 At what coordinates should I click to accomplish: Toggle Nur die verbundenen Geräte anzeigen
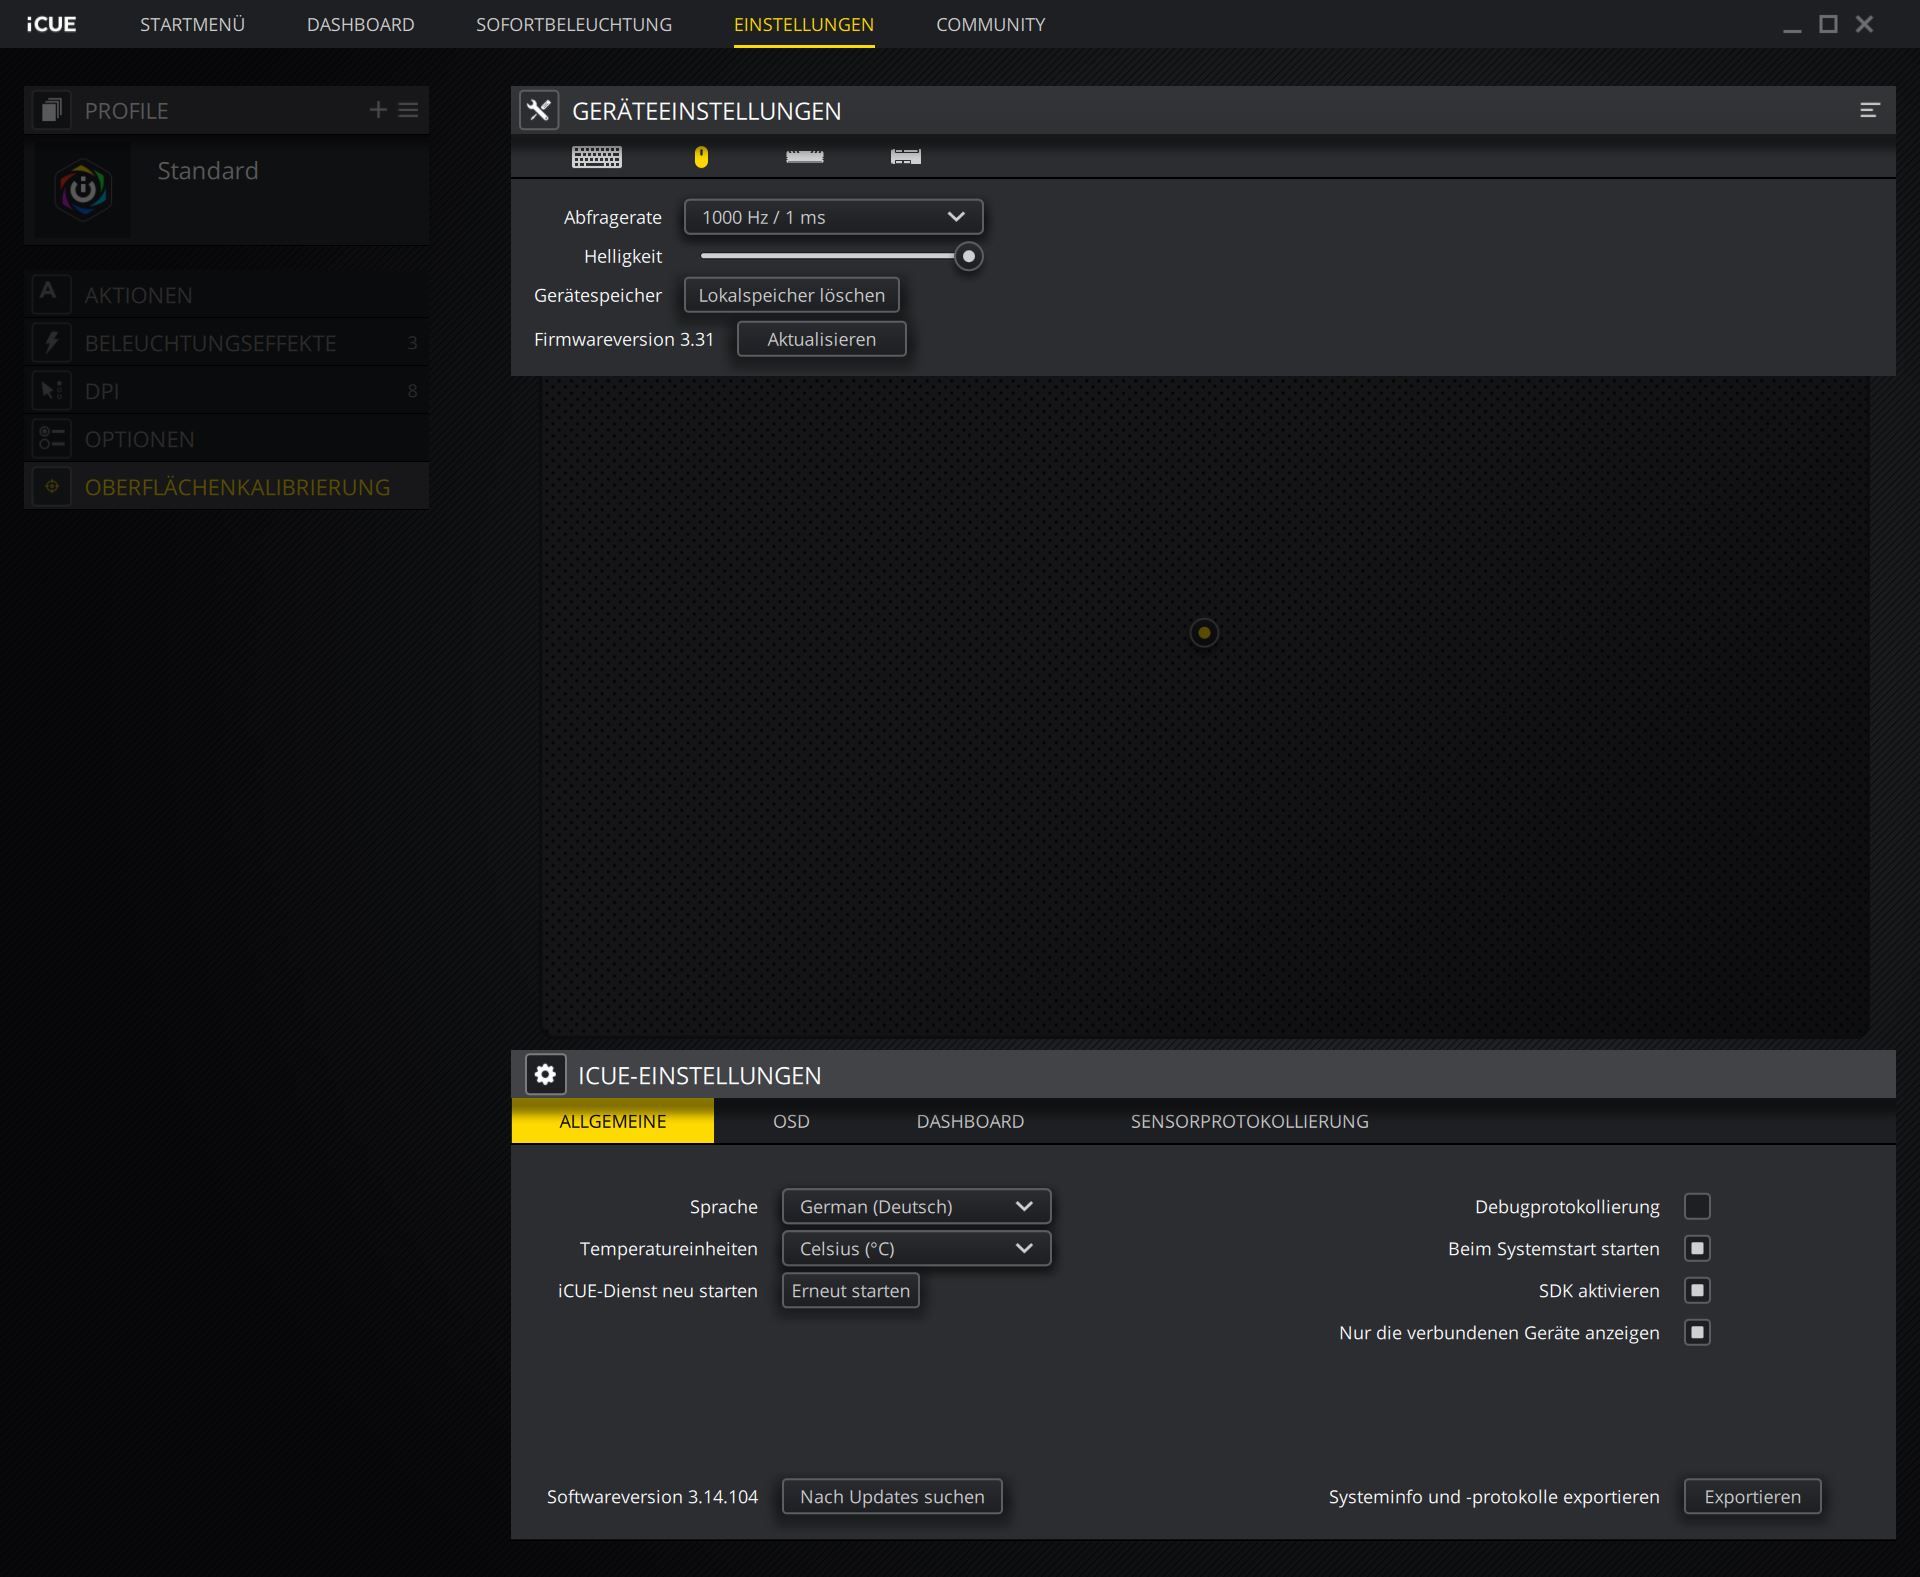[1697, 1332]
